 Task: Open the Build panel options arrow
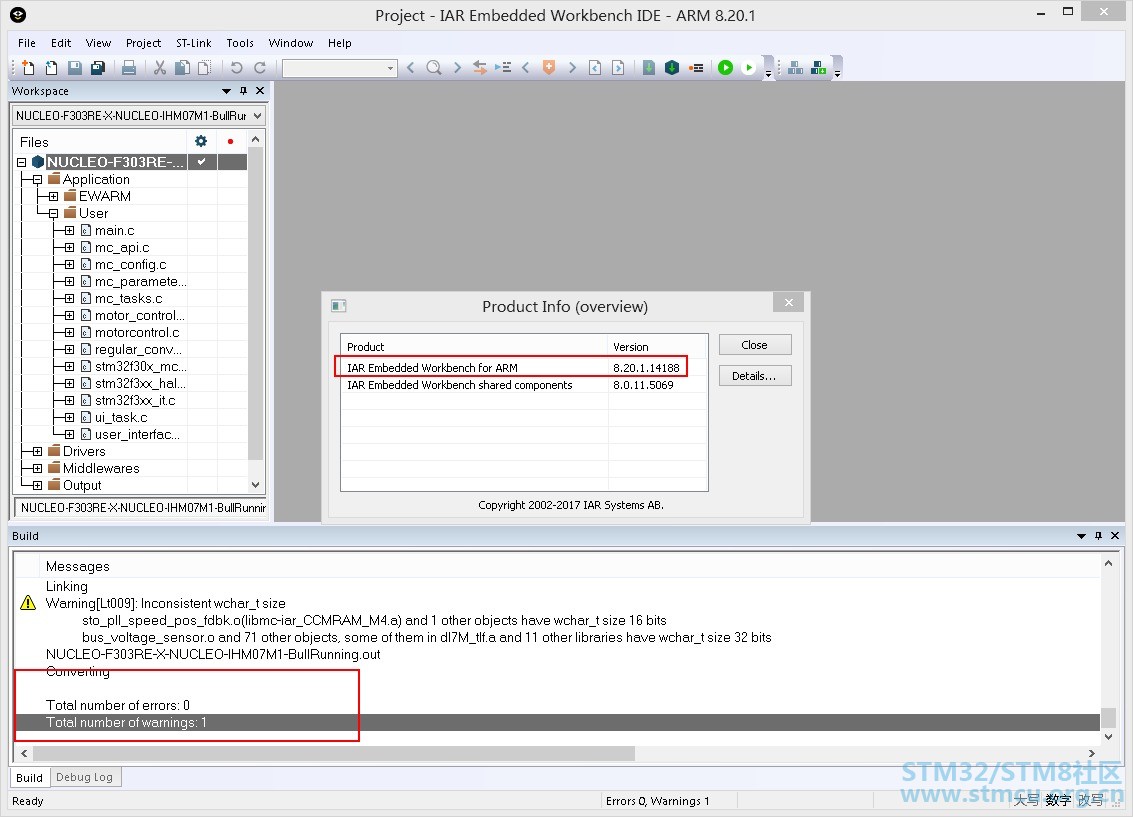click(1081, 536)
